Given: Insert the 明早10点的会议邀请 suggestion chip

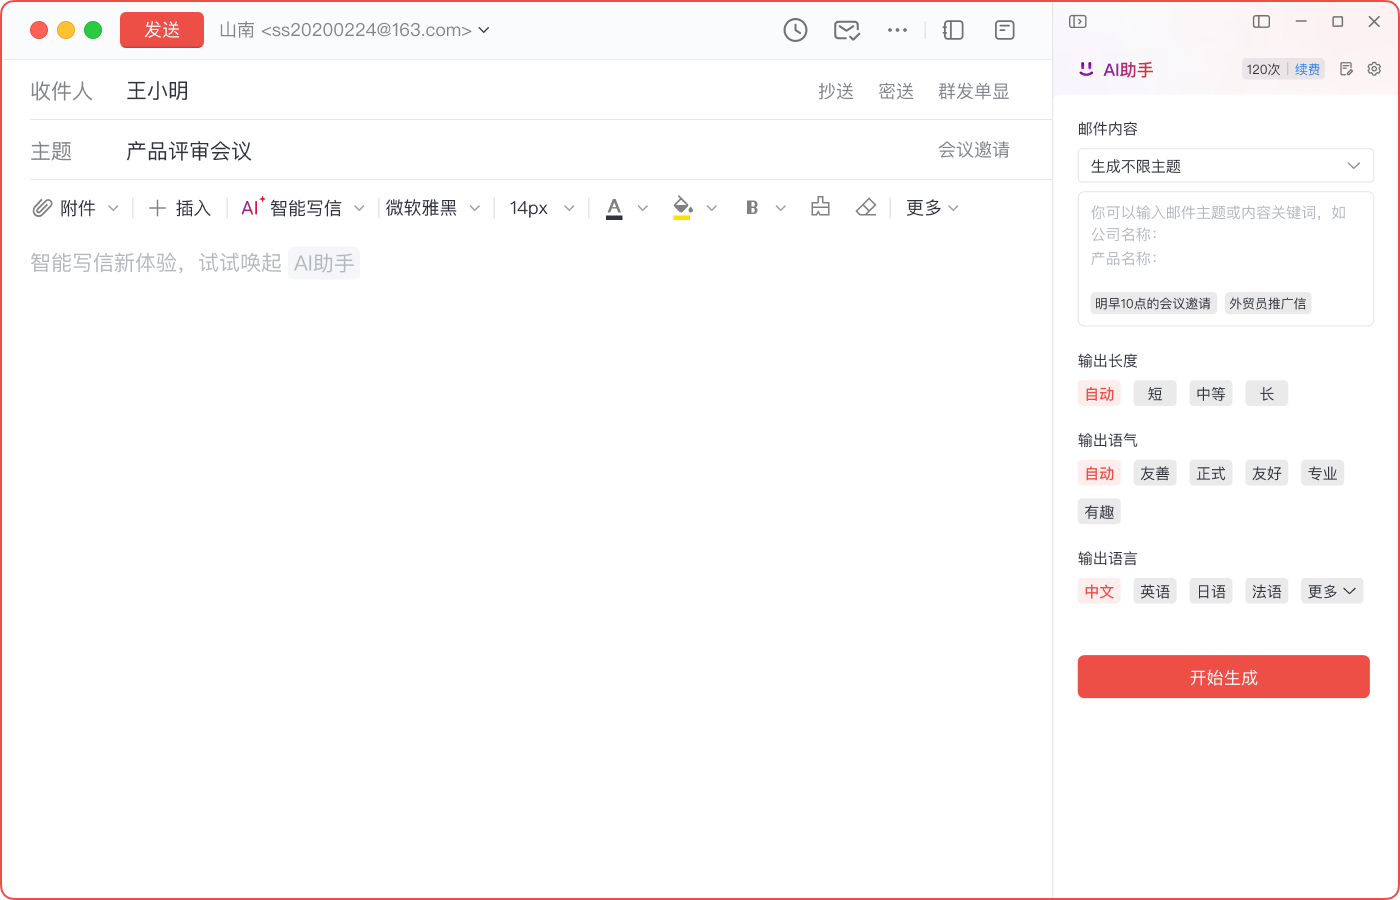Looking at the screenshot, I should coord(1153,303).
